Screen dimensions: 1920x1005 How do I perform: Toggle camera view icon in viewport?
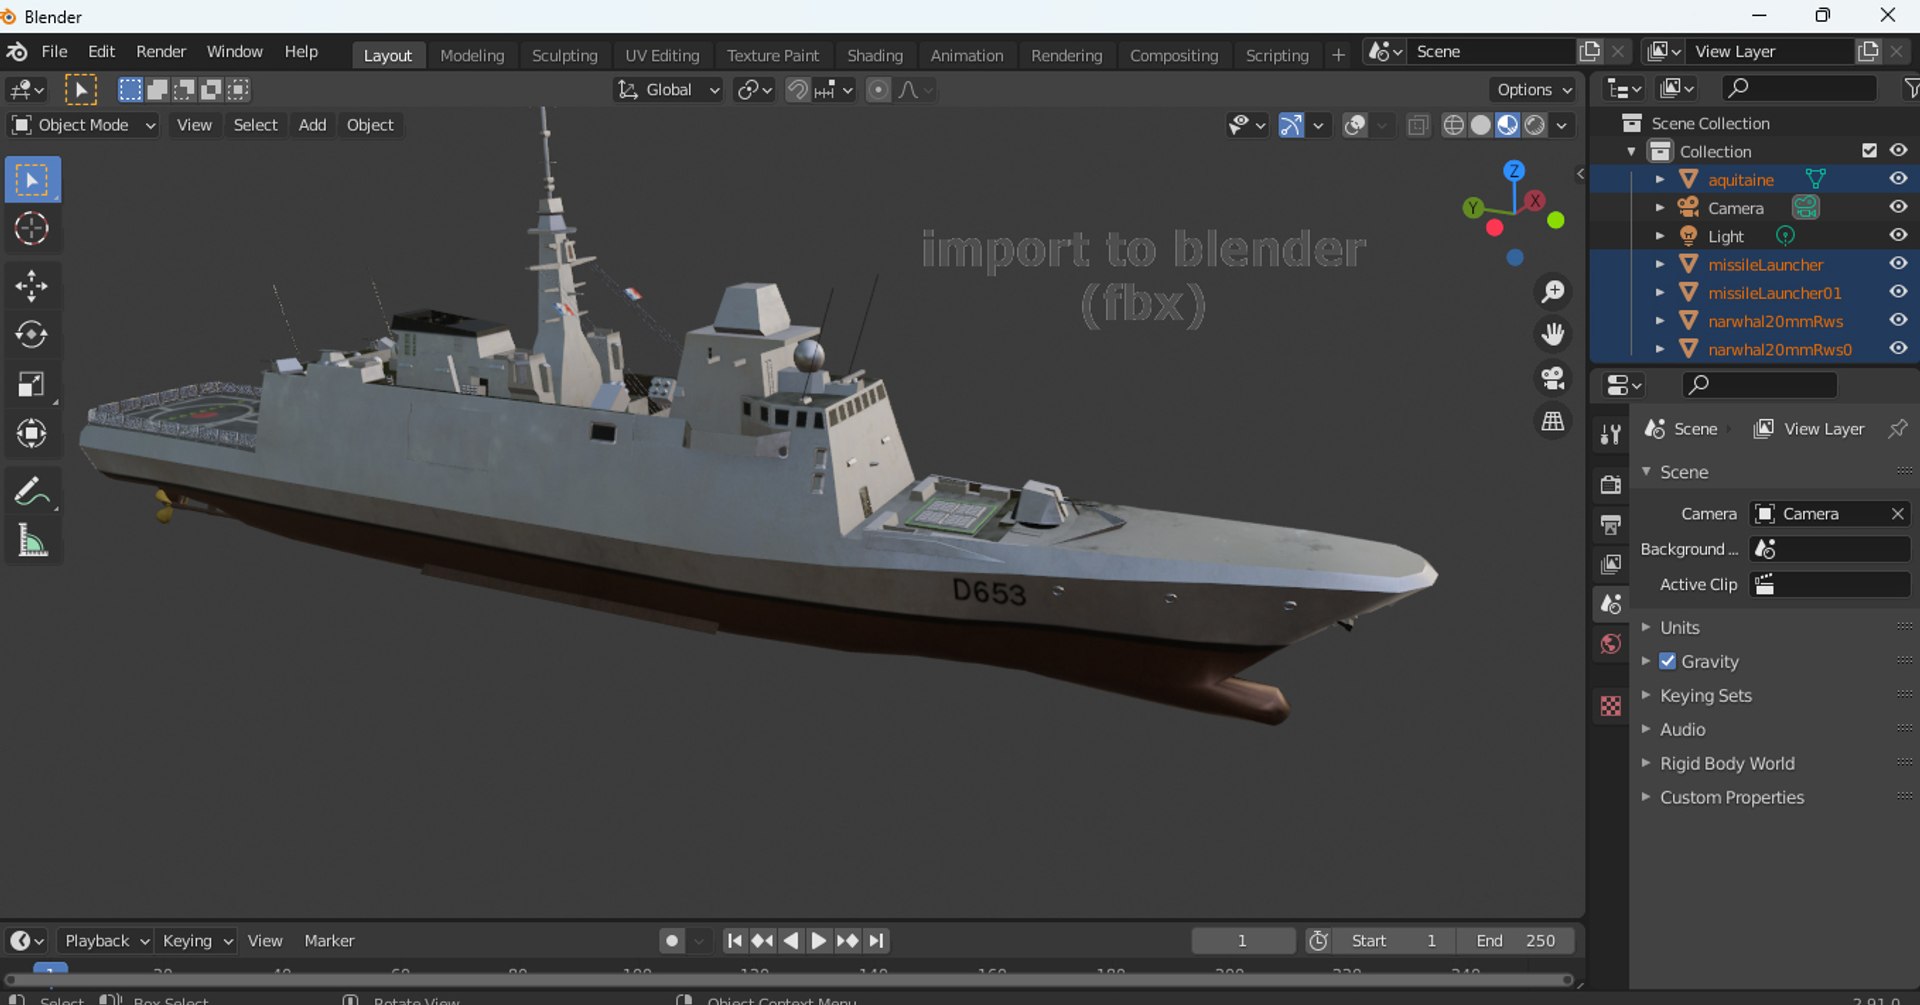pos(1553,378)
